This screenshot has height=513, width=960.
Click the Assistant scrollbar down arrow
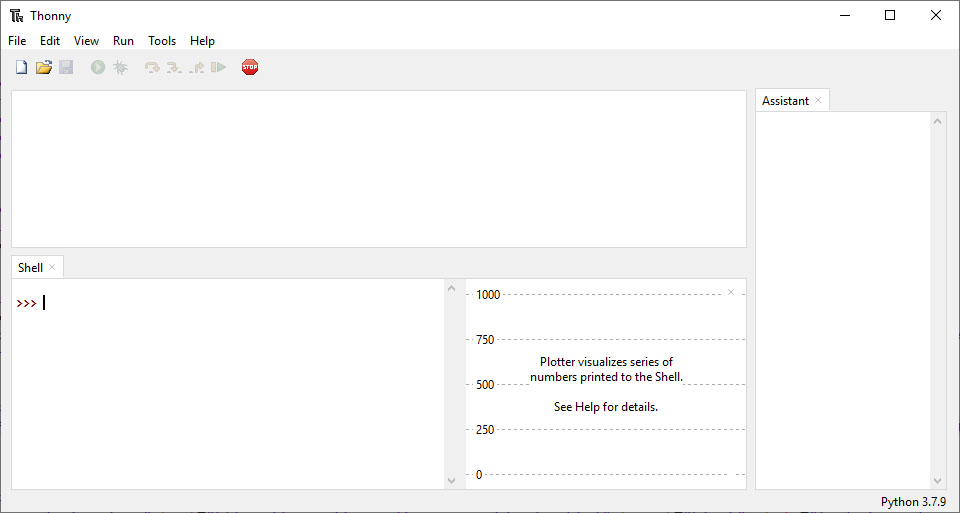pyautogui.click(x=937, y=481)
